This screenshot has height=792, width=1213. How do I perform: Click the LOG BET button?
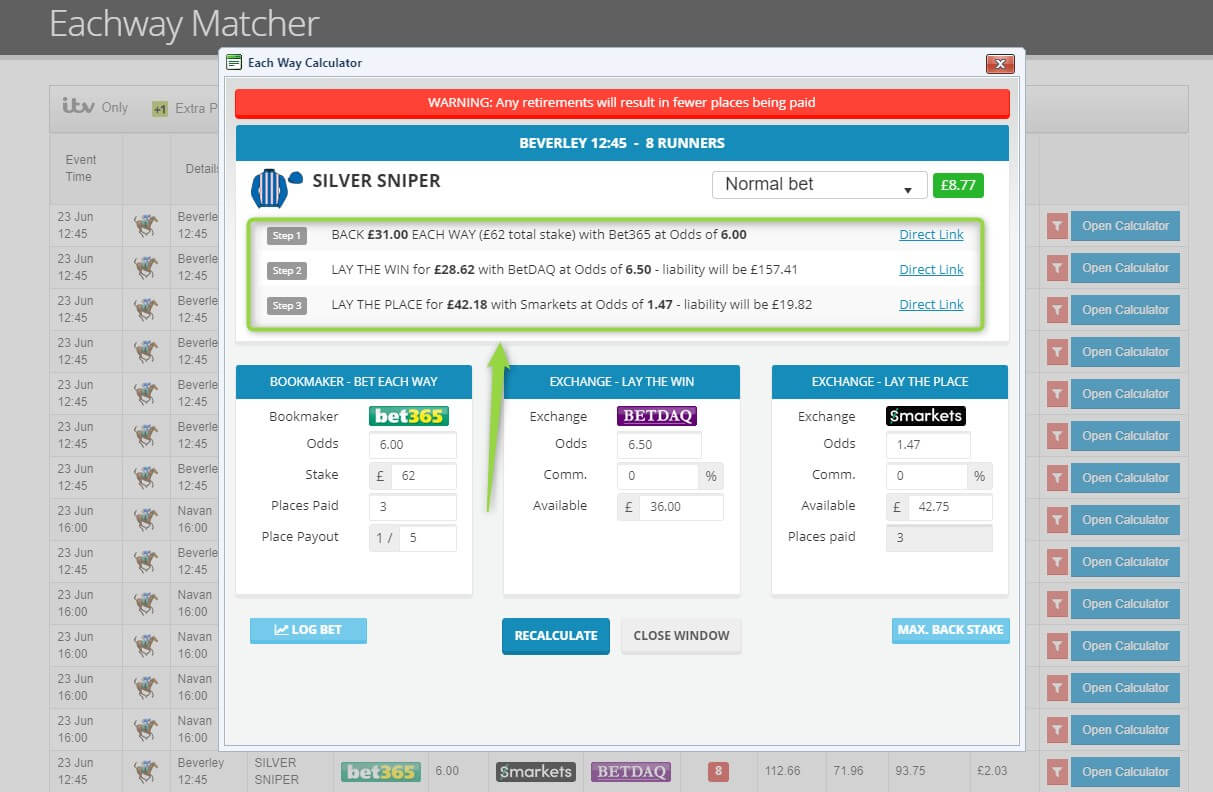pos(308,630)
